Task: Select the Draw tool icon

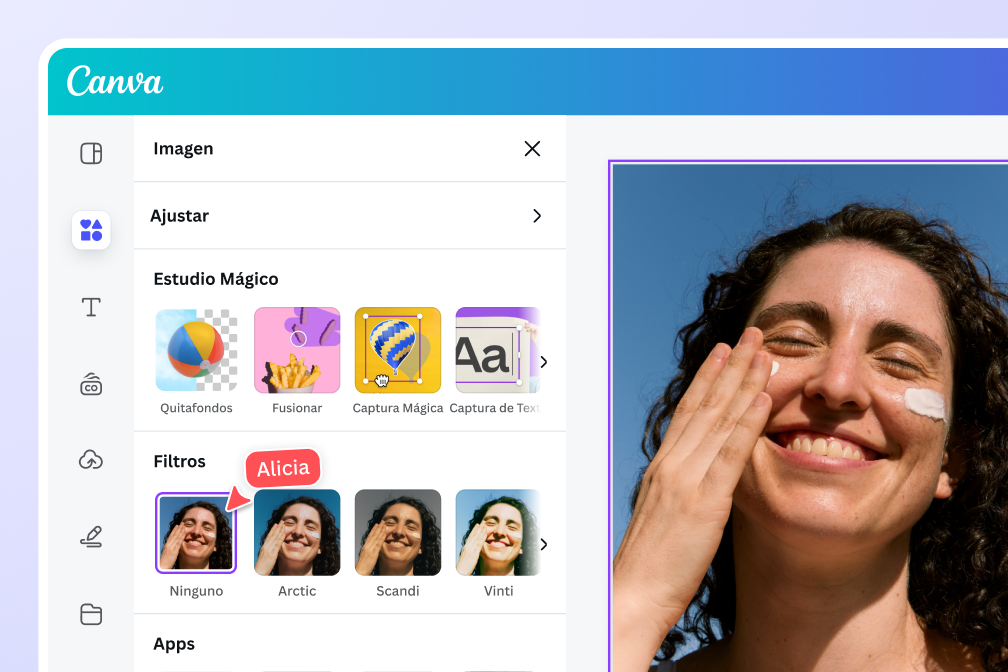Action: point(91,537)
